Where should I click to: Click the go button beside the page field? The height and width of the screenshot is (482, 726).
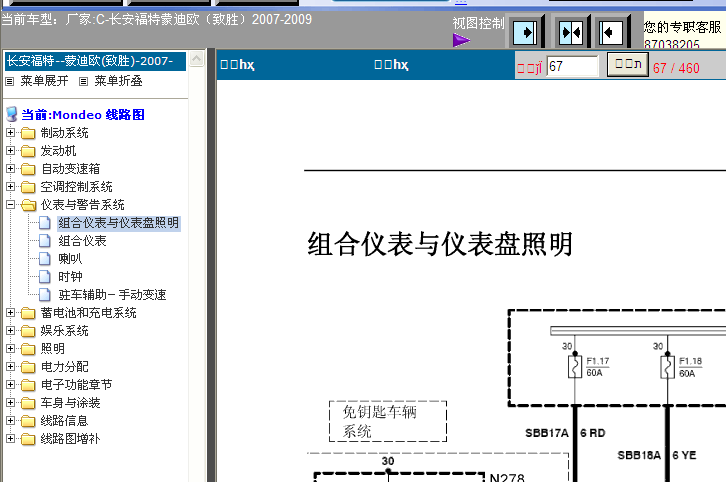coord(627,65)
